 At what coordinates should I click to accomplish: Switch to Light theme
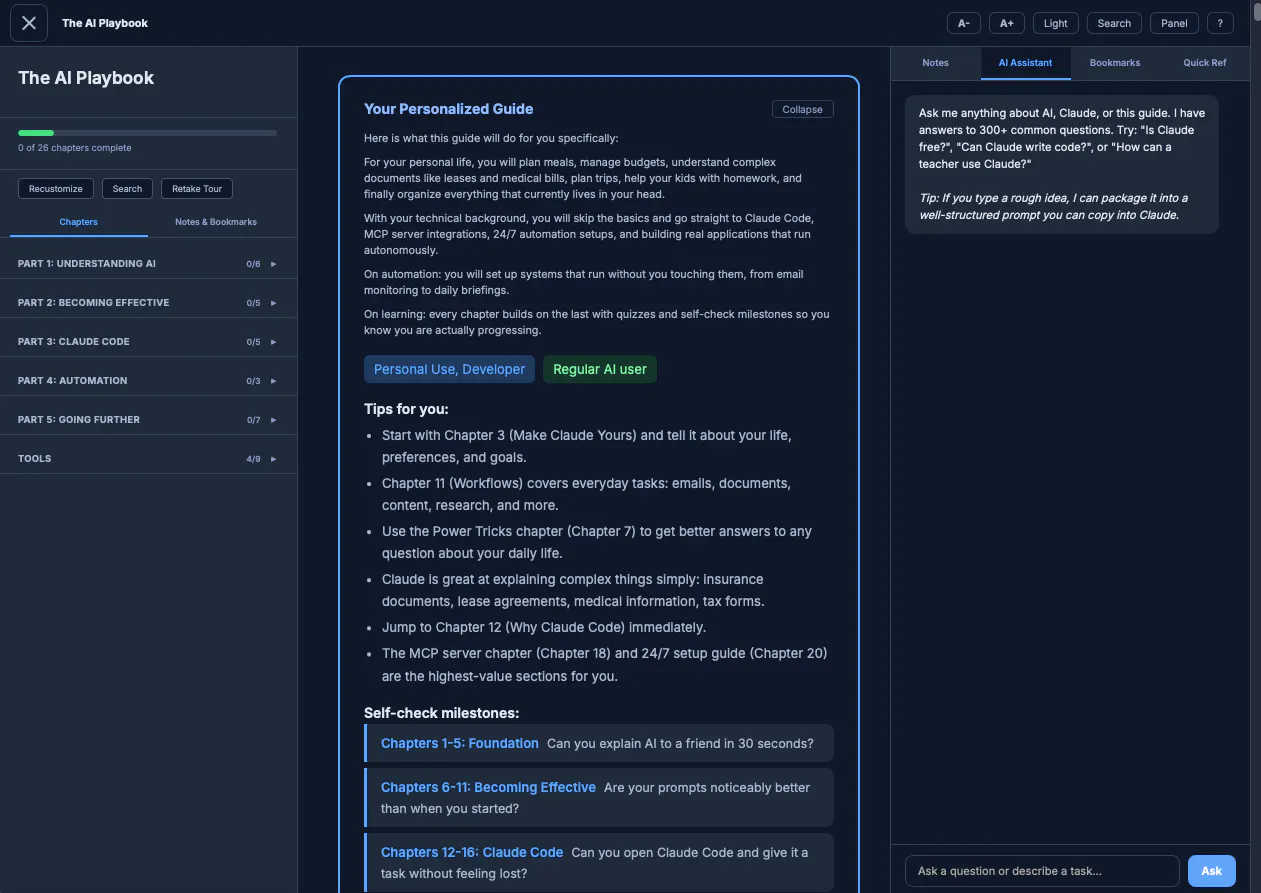(x=1056, y=23)
